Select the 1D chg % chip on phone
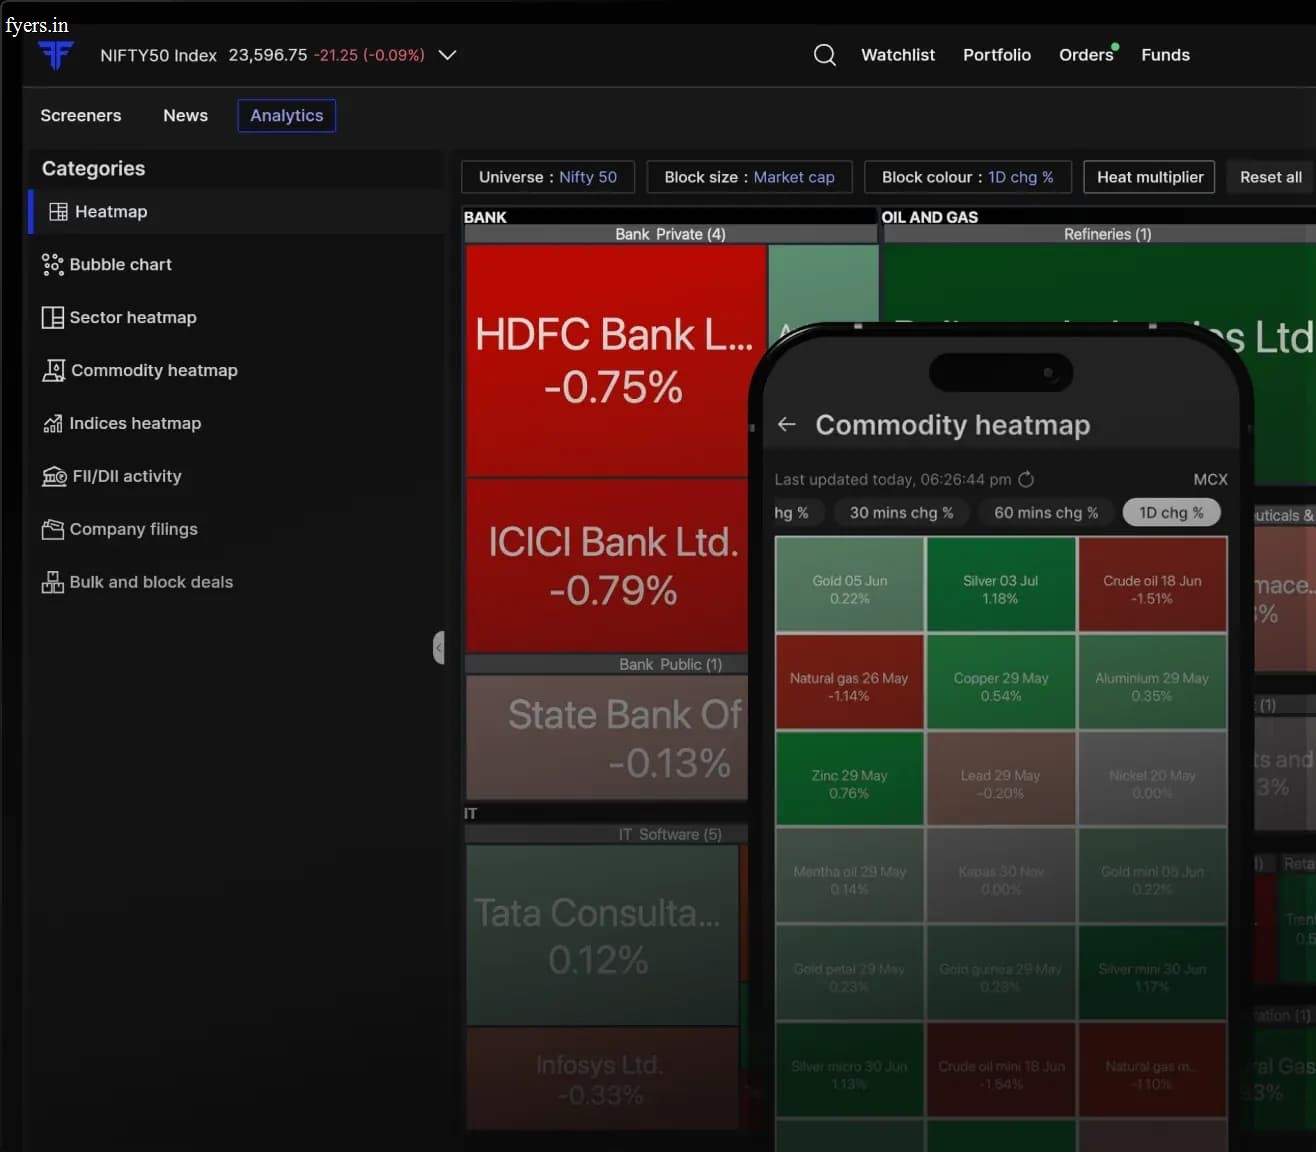The height and width of the screenshot is (1152, 1316). (x=1171, y=513)
